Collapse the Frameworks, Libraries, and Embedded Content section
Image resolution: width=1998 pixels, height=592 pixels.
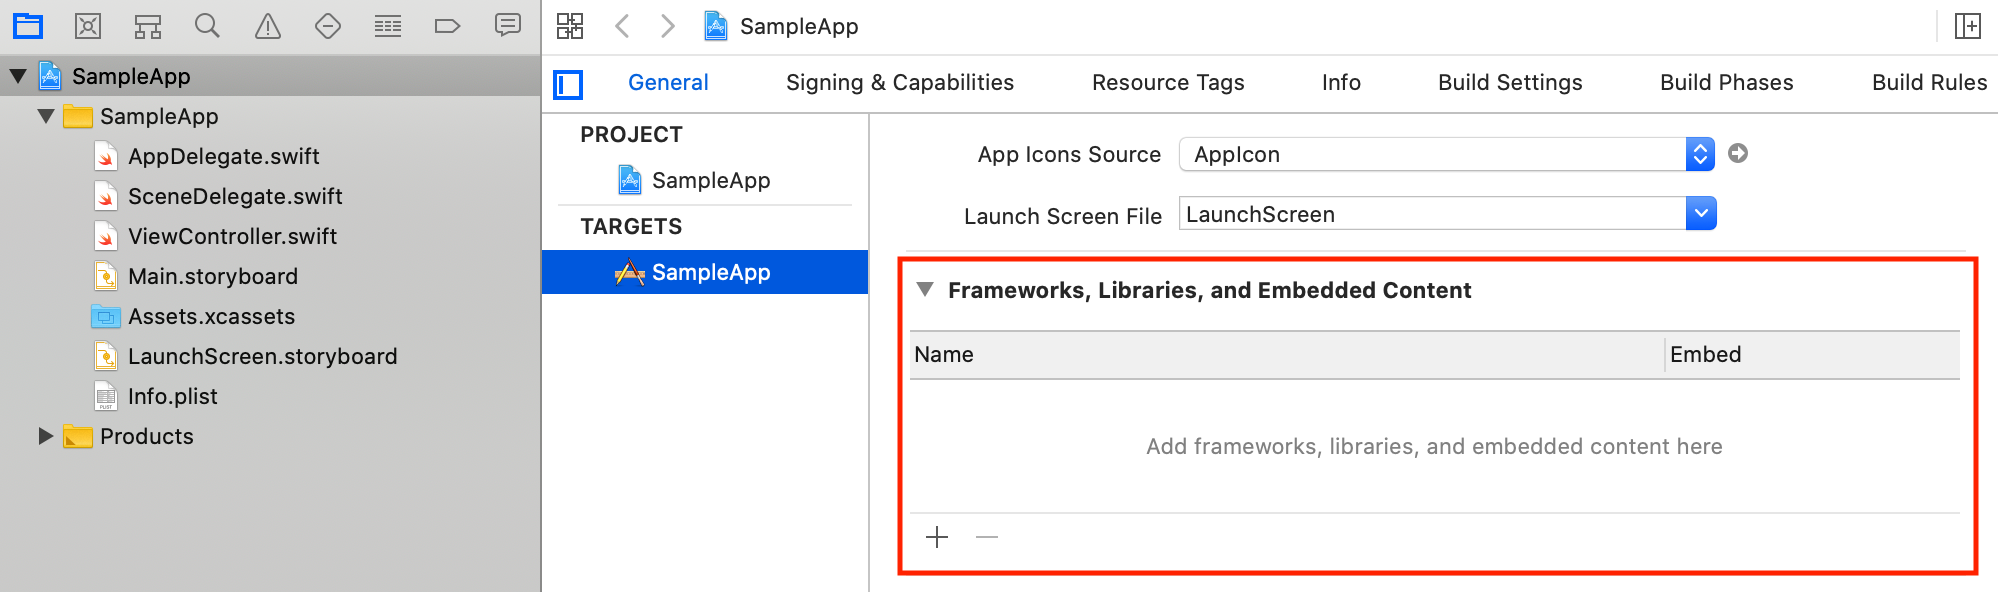[x=925, y=290]
